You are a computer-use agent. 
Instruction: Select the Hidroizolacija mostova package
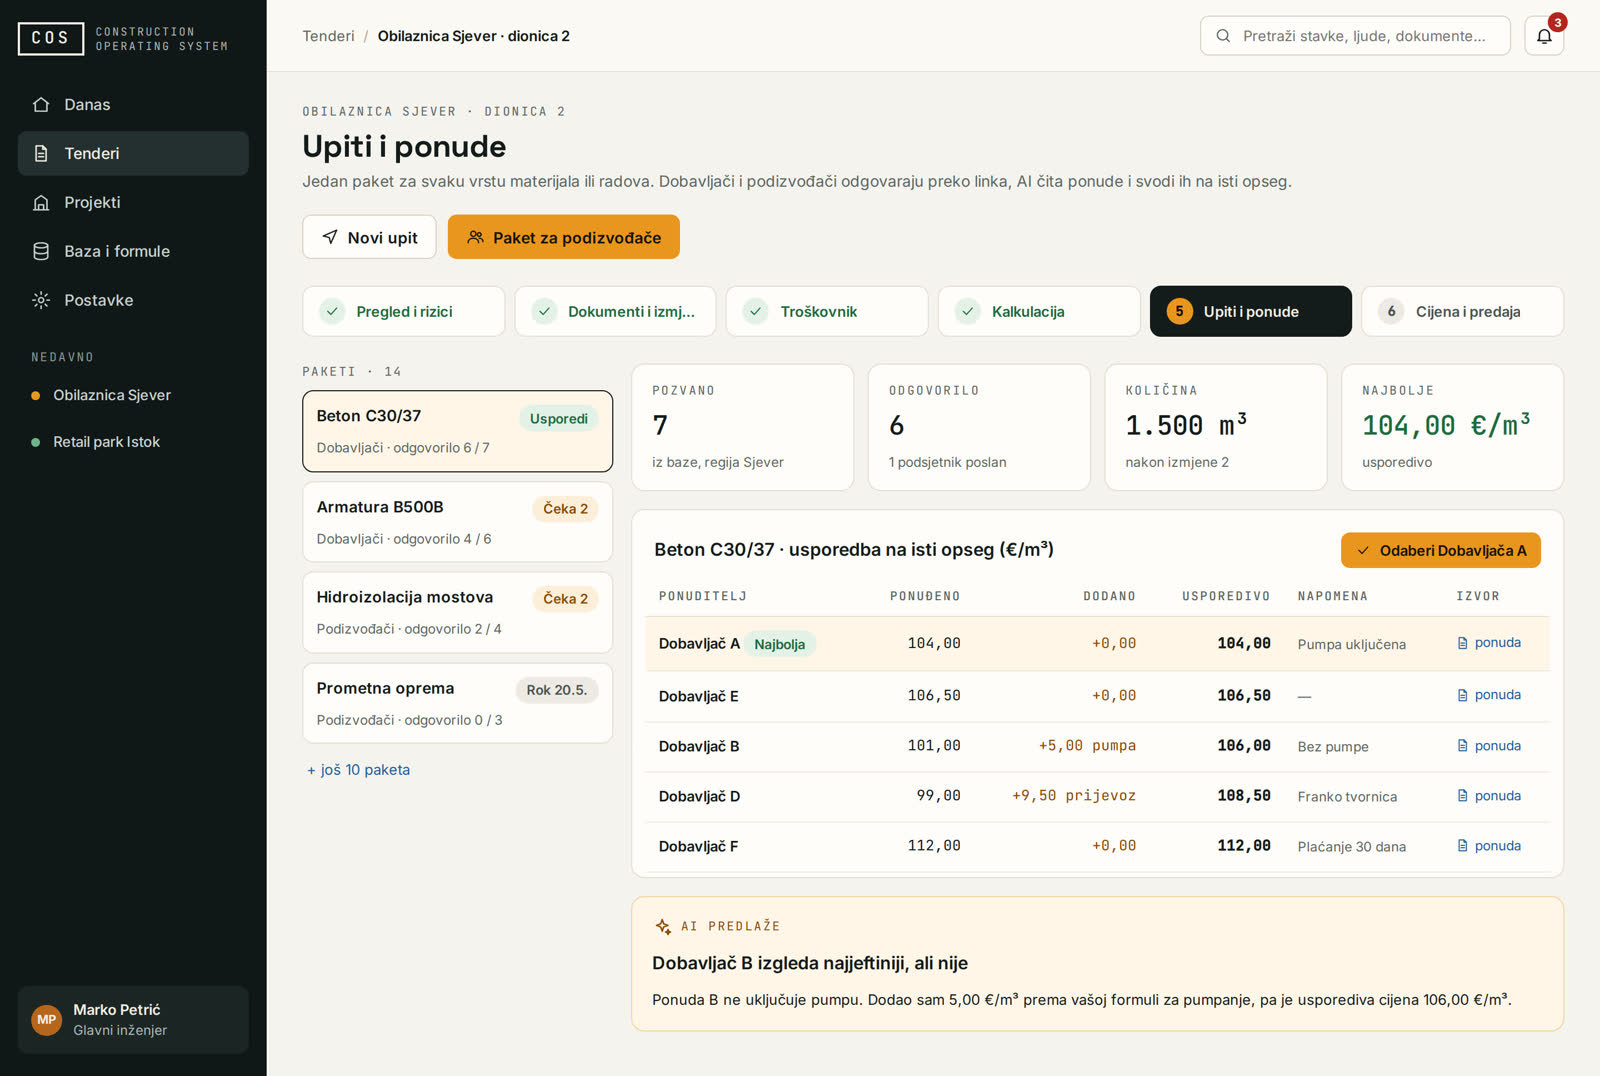point(457,612)
